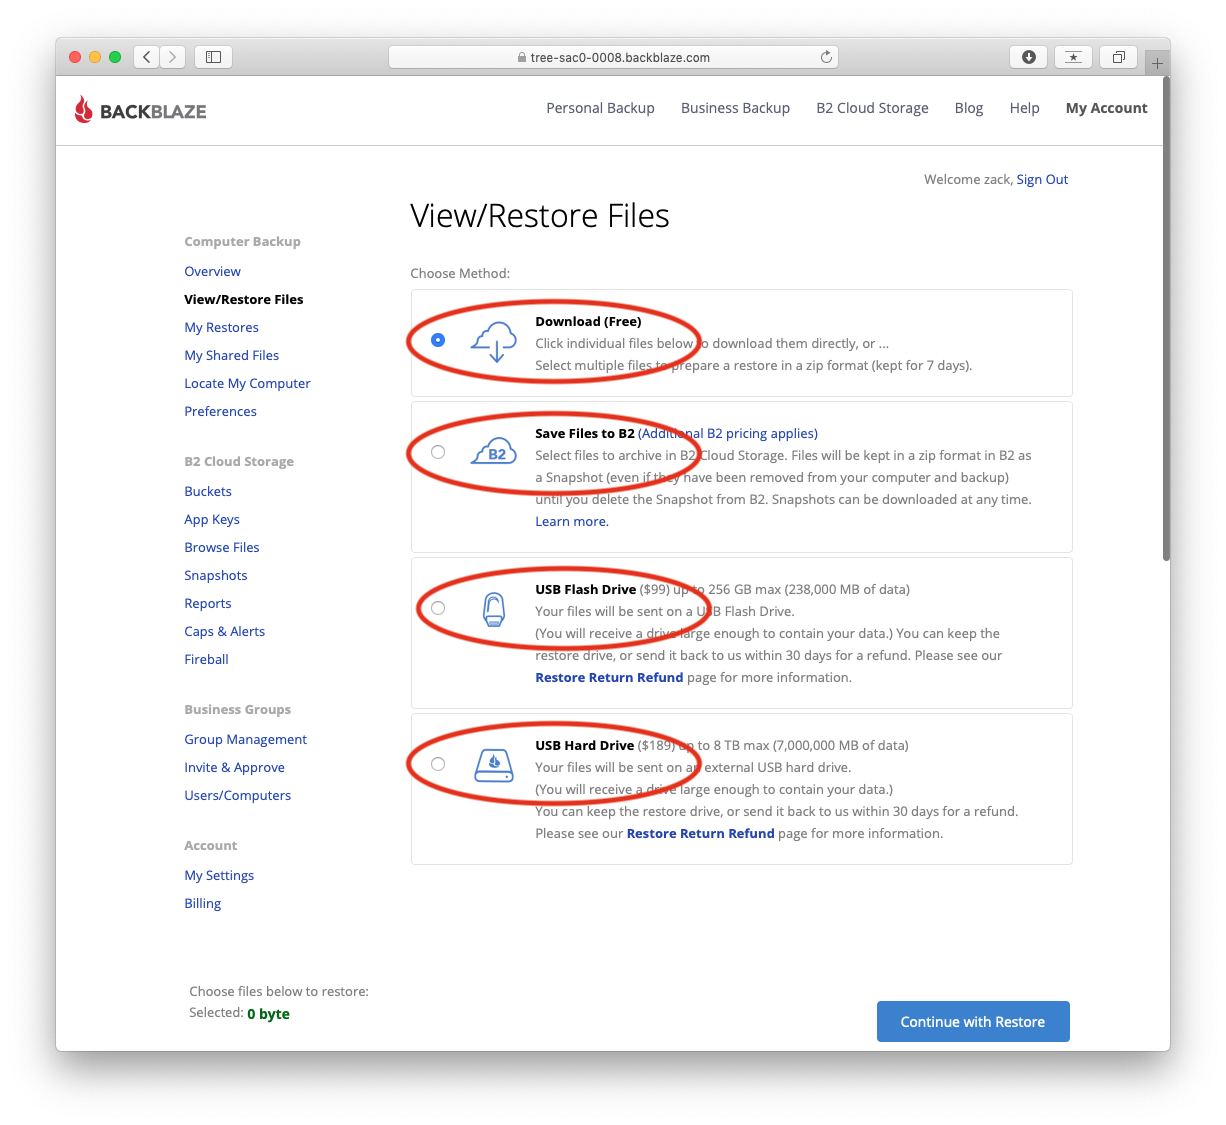Open Preferences in sidebar

point(220,411)
